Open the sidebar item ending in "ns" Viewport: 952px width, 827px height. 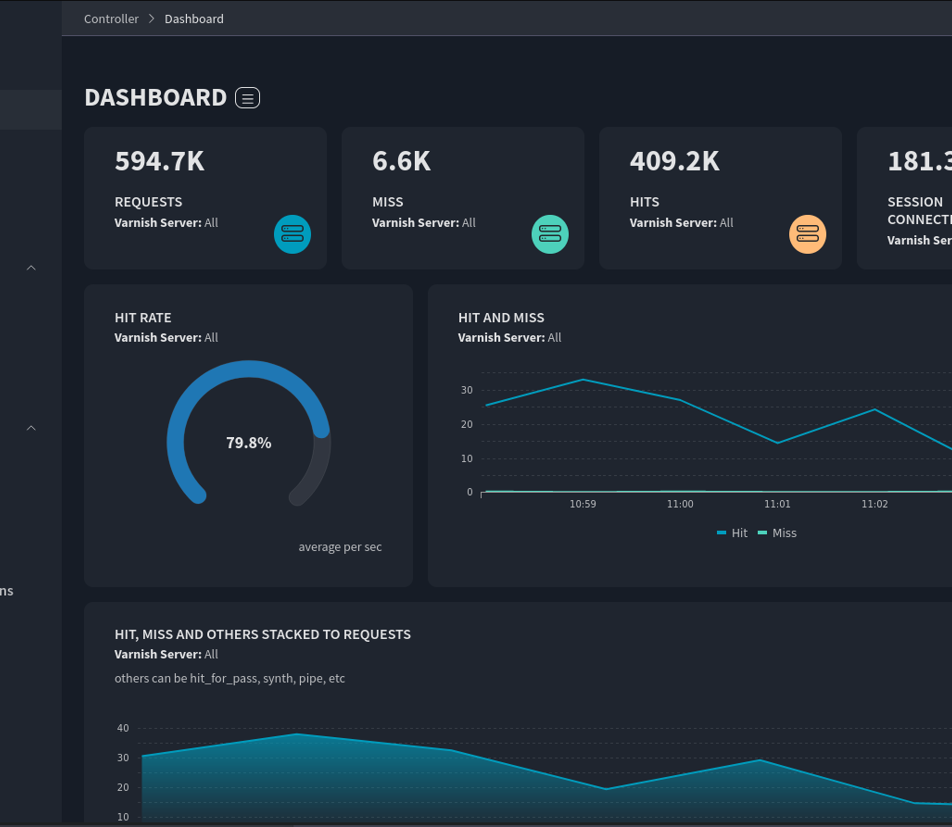(8, 591)
